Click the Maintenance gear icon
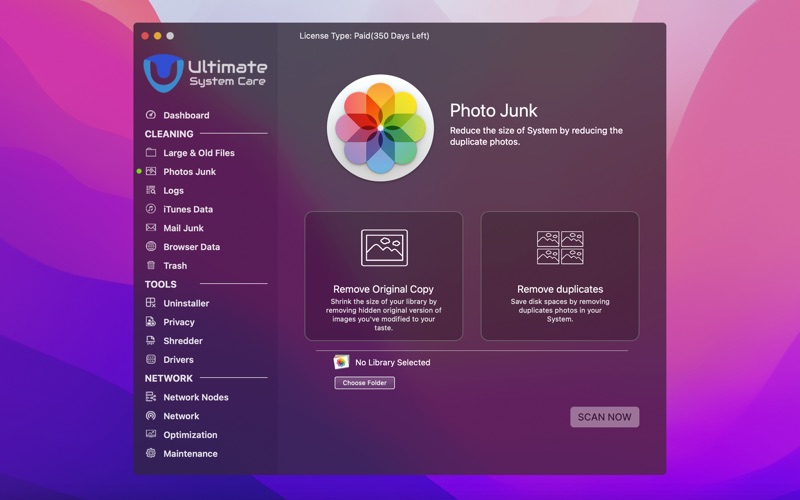This screenshot has height=500, width=800. click(x=151, y=453)
